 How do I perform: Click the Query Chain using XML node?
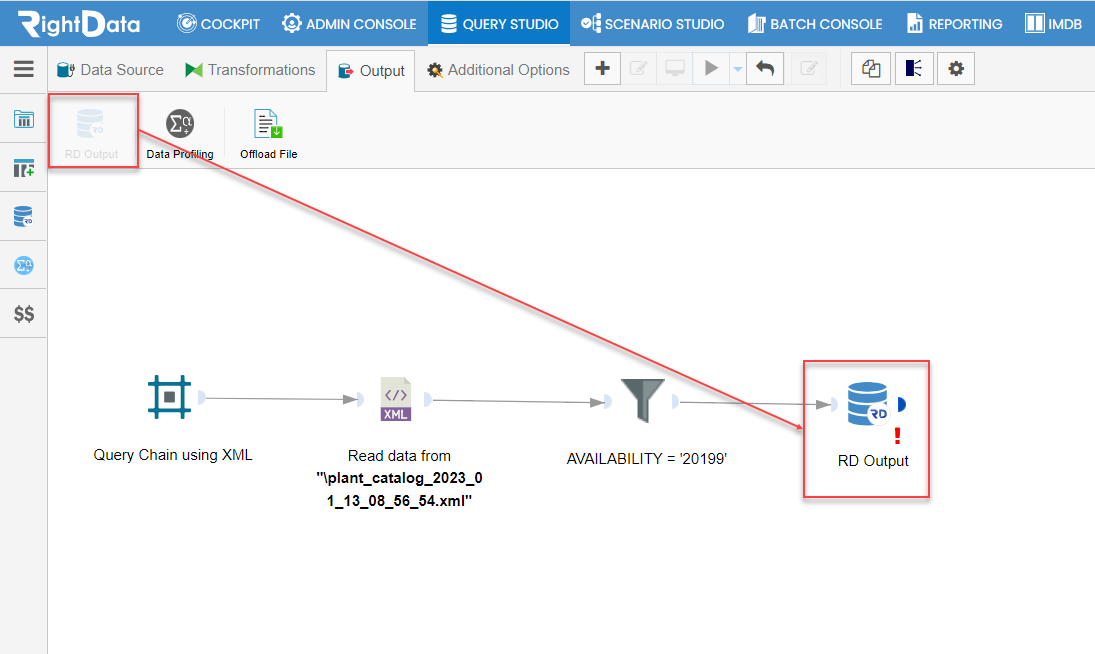[x=170, y=397]
